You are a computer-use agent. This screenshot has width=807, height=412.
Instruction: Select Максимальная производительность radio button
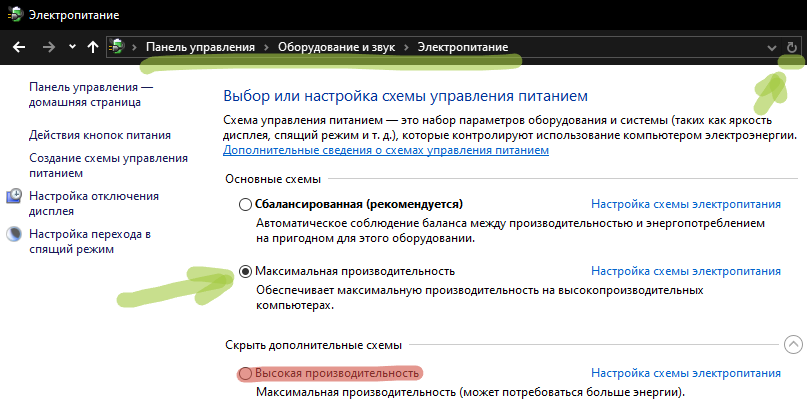245,272
